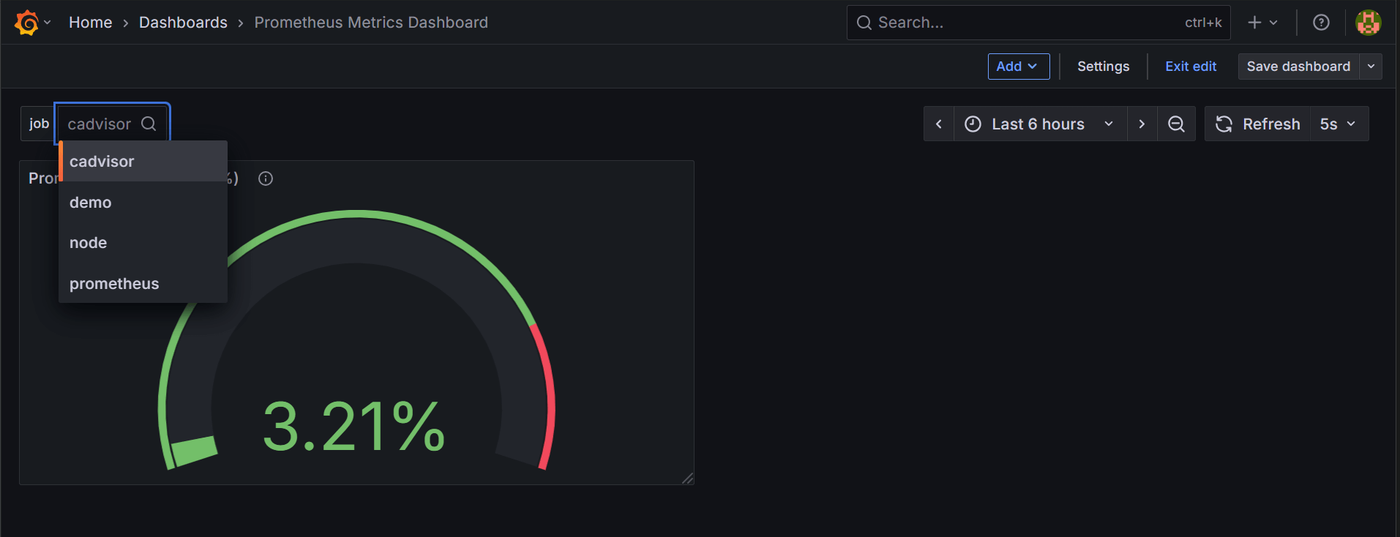
Task: Open the 5s refresh interval dropdown
Action: pos(1339,124)
